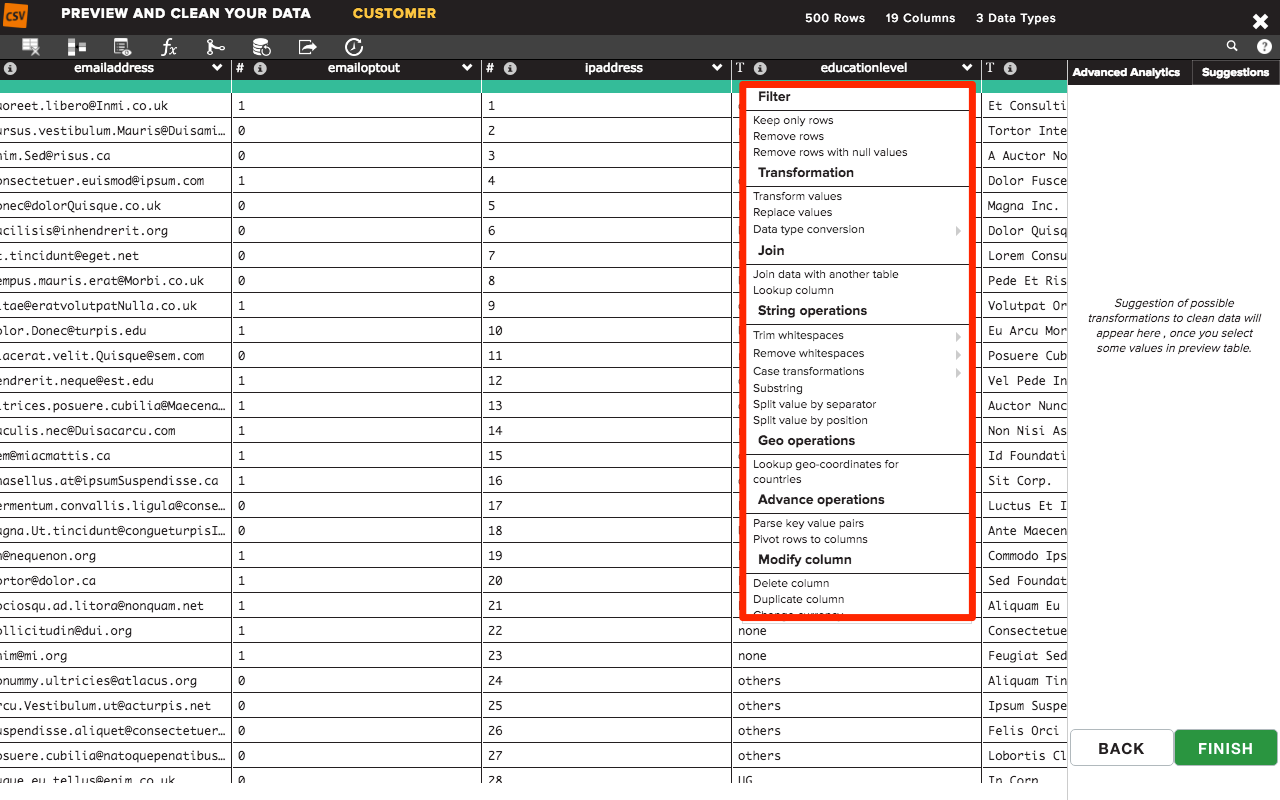Open emailaddress column dropdown arrow

[x=217, y=69]
